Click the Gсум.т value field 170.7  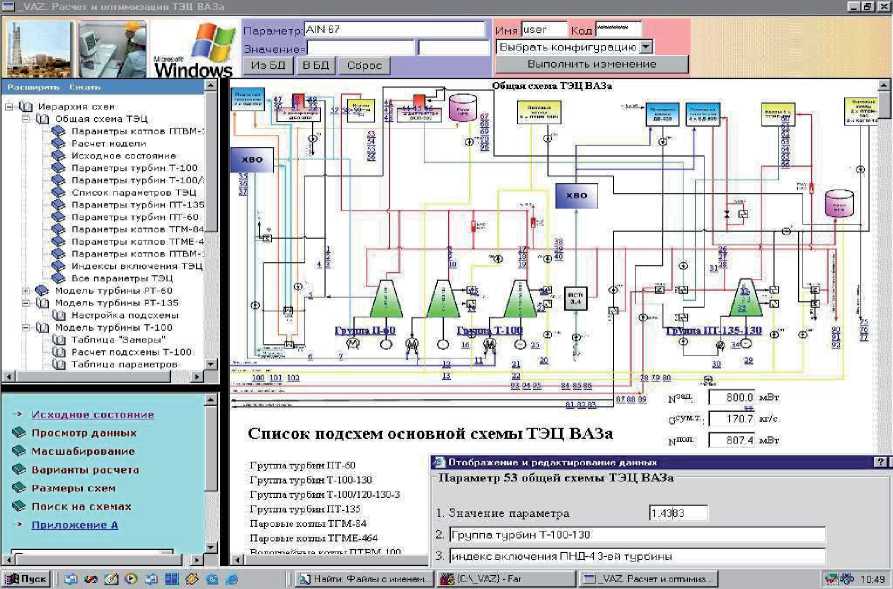point(732,419)
